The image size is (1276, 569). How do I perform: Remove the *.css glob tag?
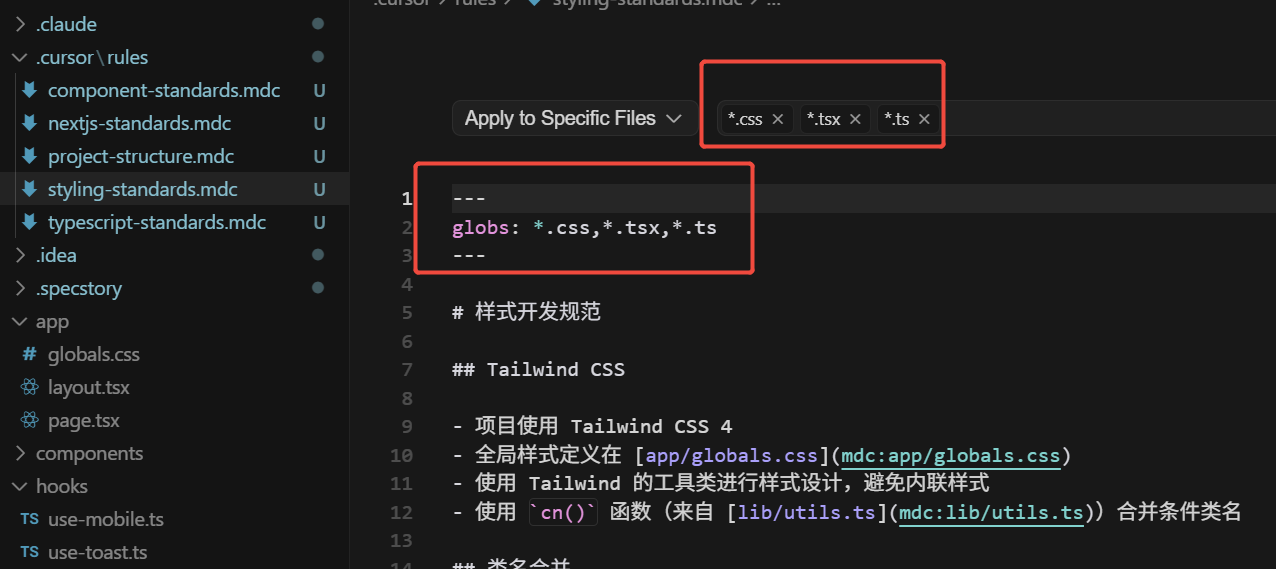(x=778, y=119)
